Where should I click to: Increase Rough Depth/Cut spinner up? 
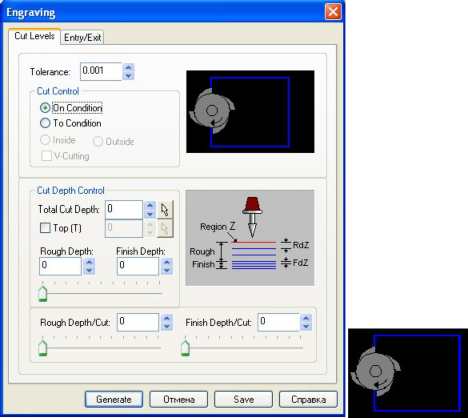[167, 318]
